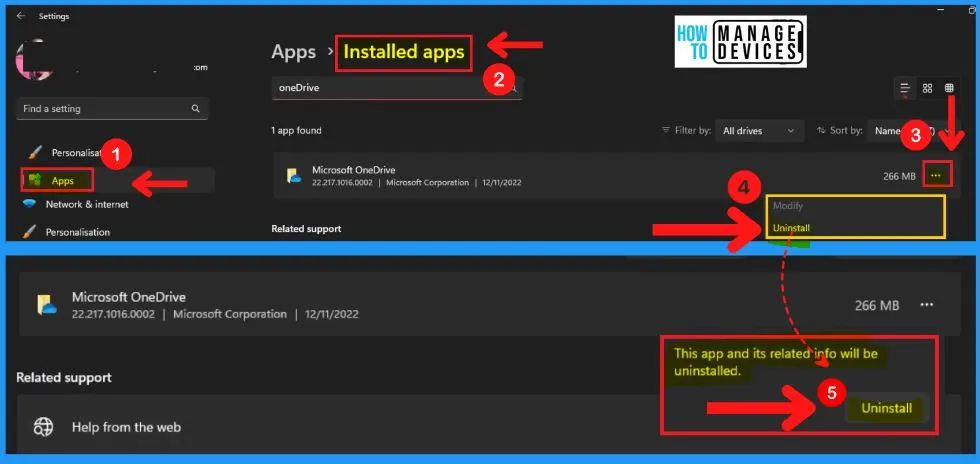Click the Related support heading in lower panel
Screen dimensions: 980x464
[x=64, y=378]
